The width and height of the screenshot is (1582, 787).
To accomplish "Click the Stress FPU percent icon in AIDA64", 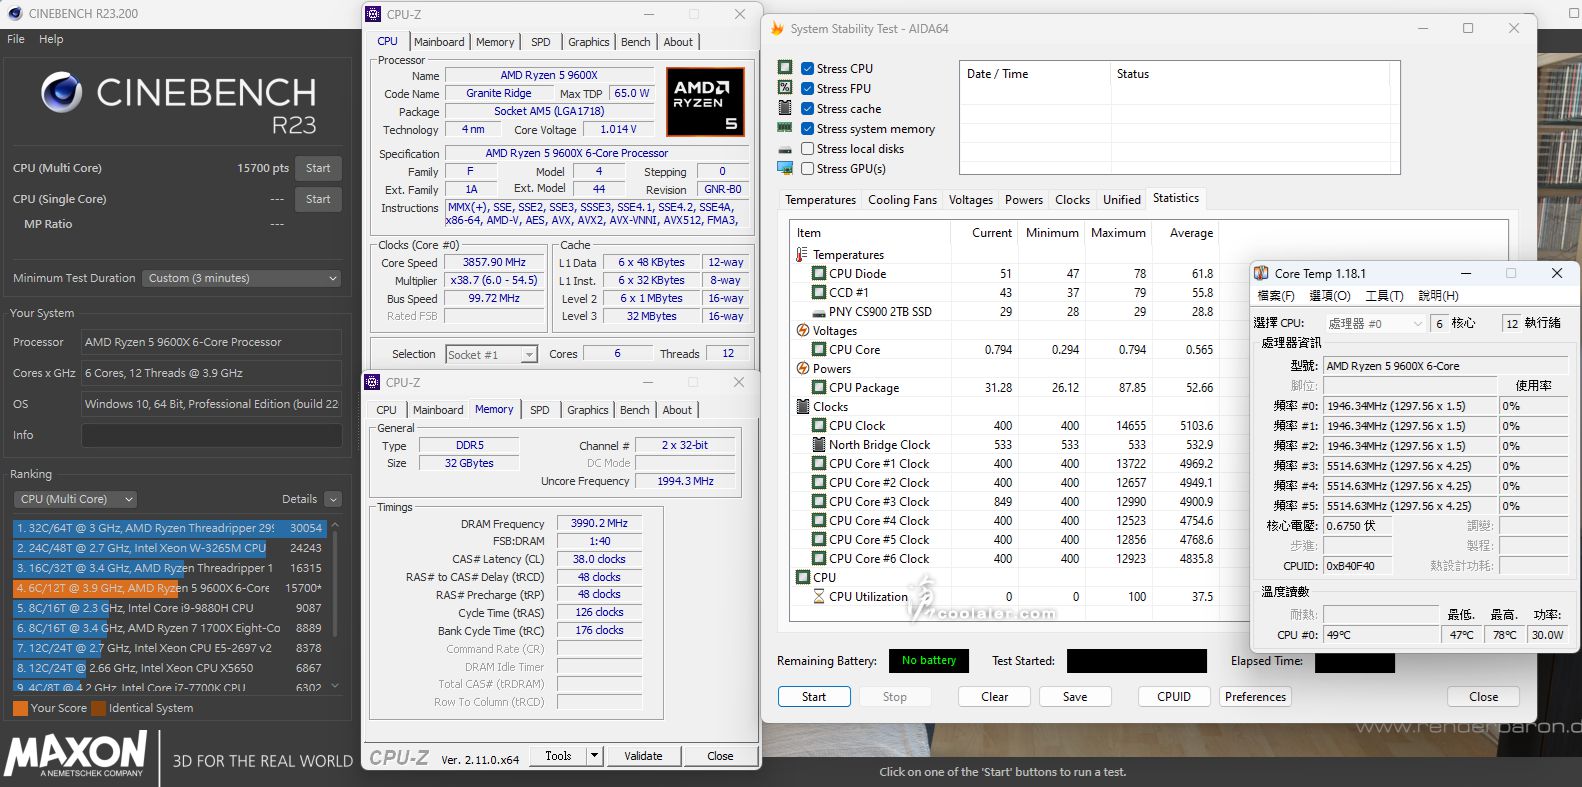I will tap(785, 88).
